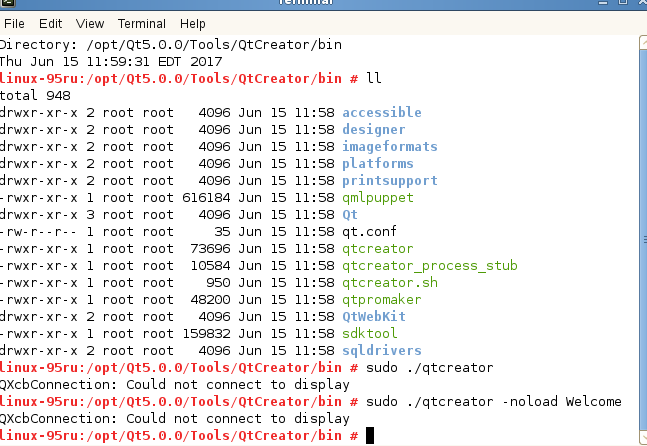
Task: Click the 'sdktool' file name
Action: 369,333
